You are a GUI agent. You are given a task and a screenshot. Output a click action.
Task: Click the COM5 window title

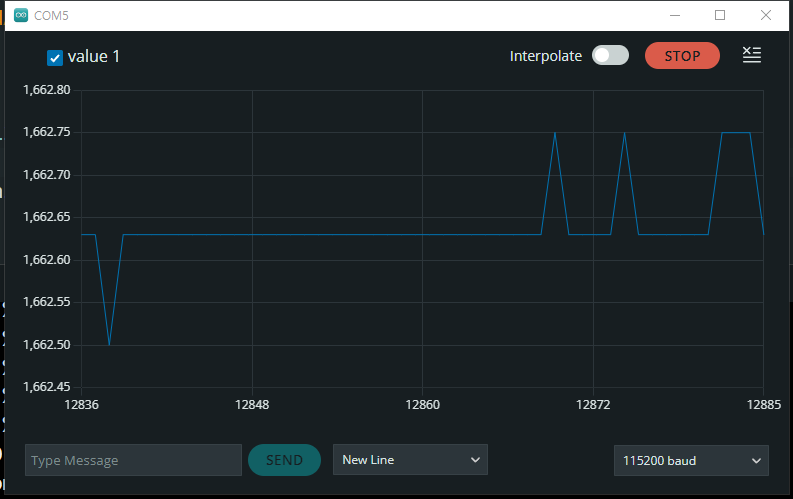[x=51, y=16]
